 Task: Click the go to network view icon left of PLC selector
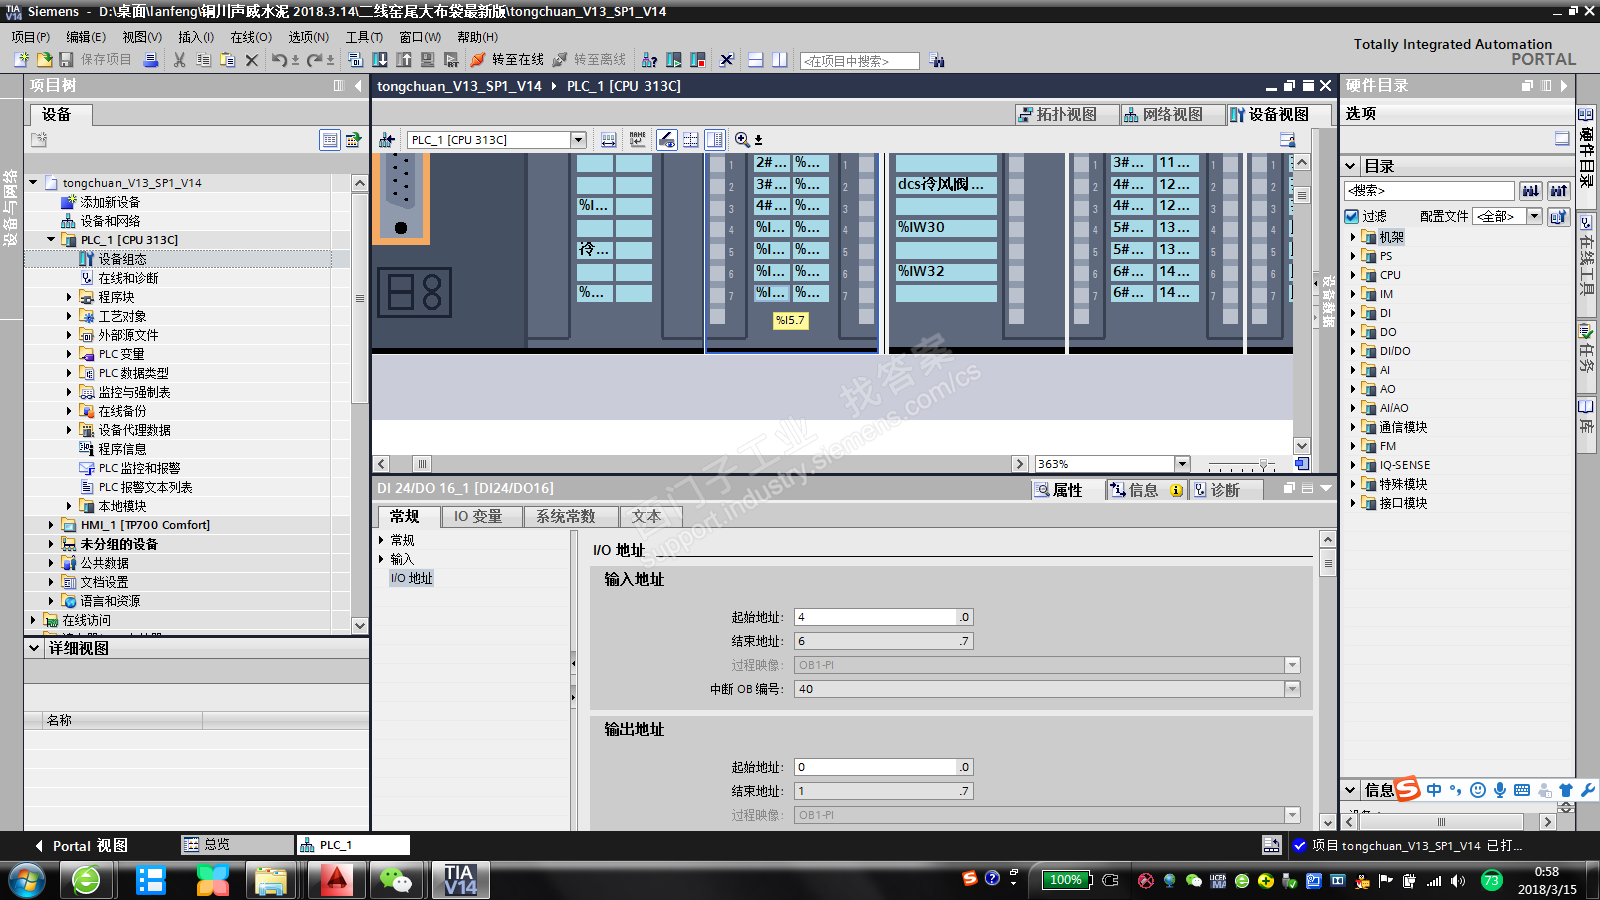[387, 140]
